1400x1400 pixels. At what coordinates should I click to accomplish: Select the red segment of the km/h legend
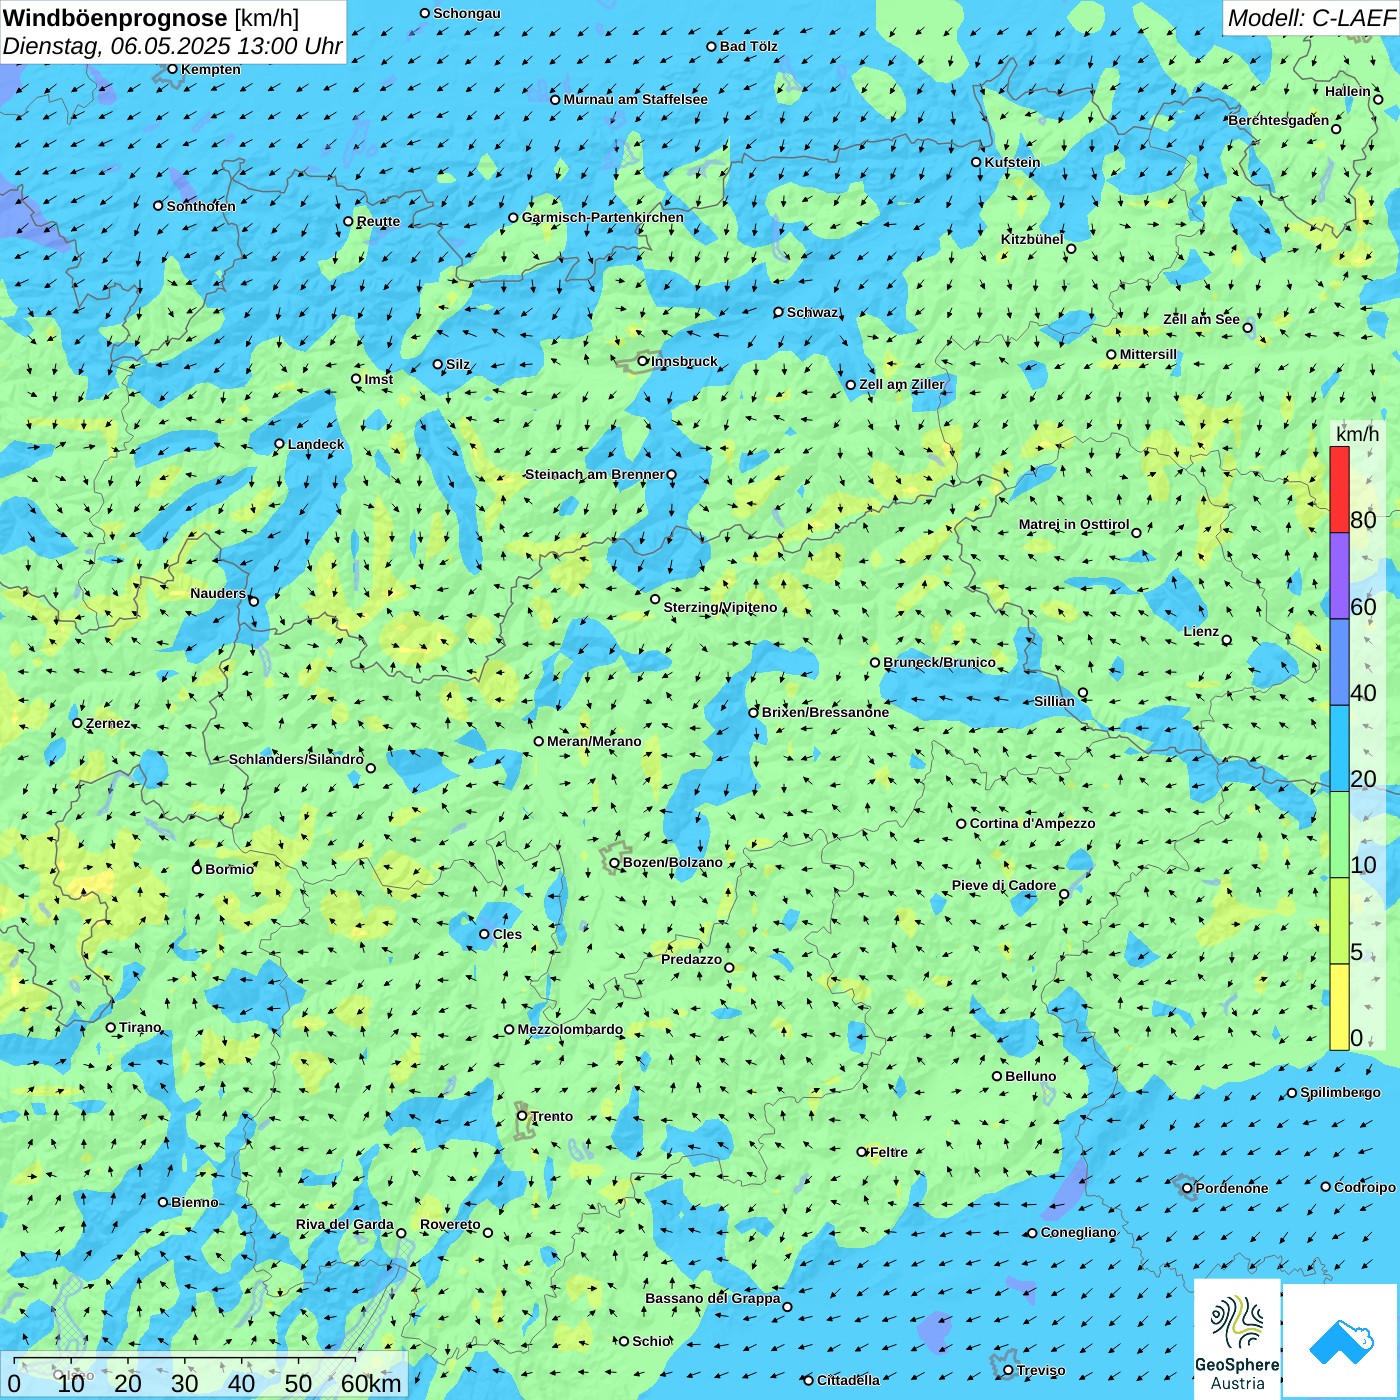[x=1339, y=489]
